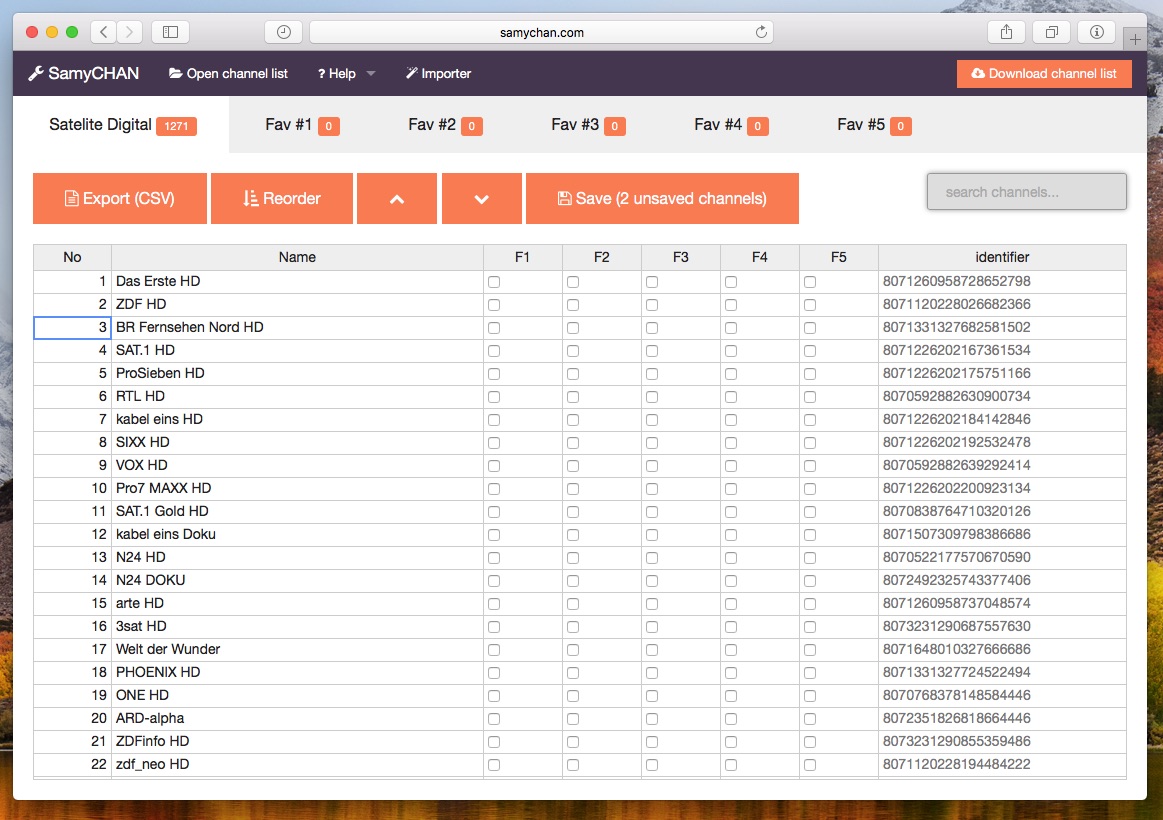Click the Reorder button
The height and width of the screenshot is (820, 1163).
[x=282, y=199]
